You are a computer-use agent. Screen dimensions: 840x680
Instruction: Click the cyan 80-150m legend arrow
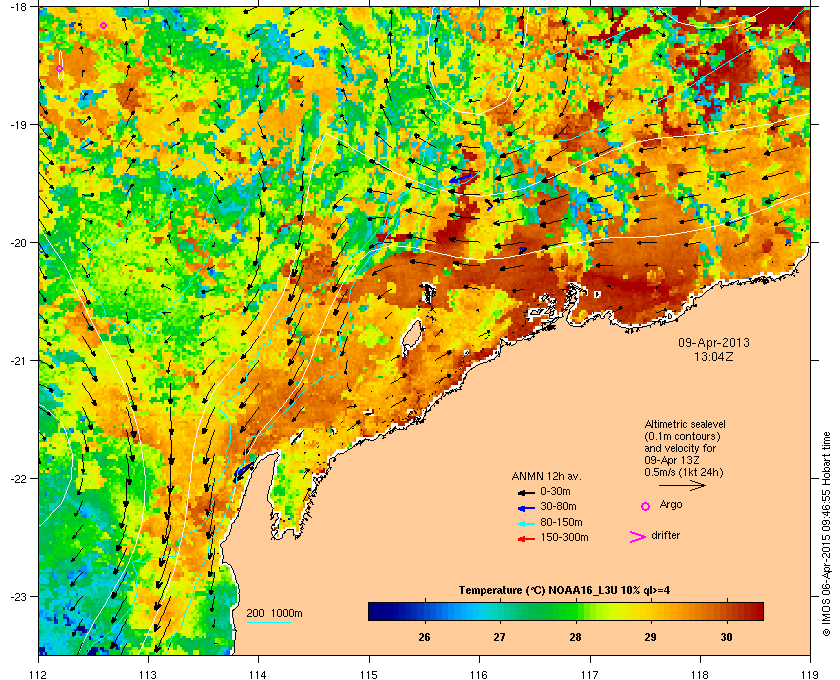point(526,524)
